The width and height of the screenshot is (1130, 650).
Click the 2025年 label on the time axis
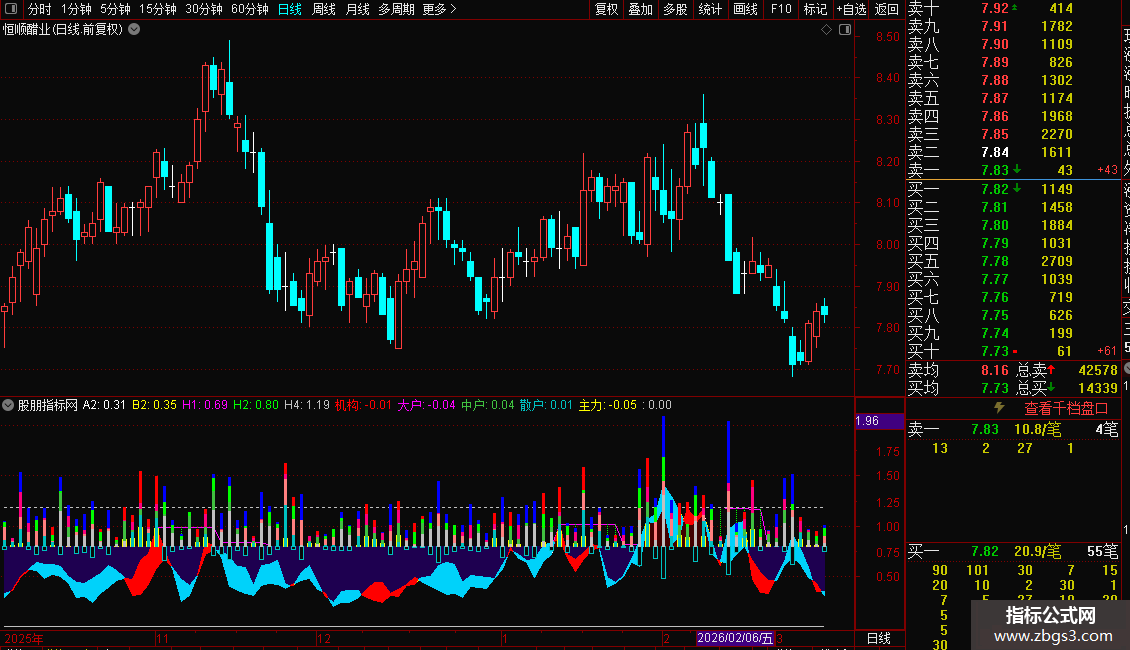24,638
